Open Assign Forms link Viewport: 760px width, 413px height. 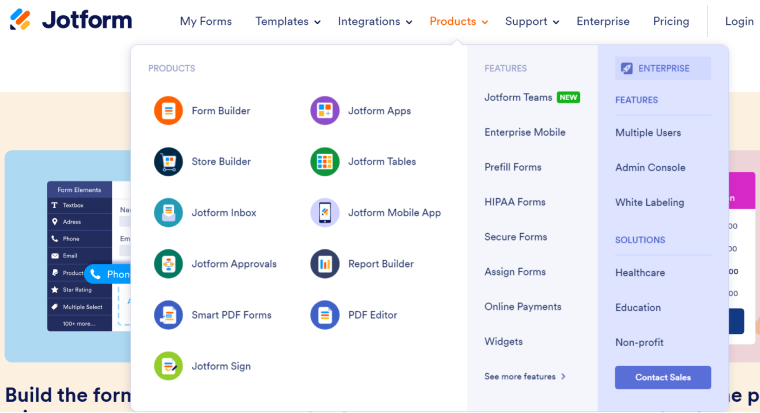point(515,272)
